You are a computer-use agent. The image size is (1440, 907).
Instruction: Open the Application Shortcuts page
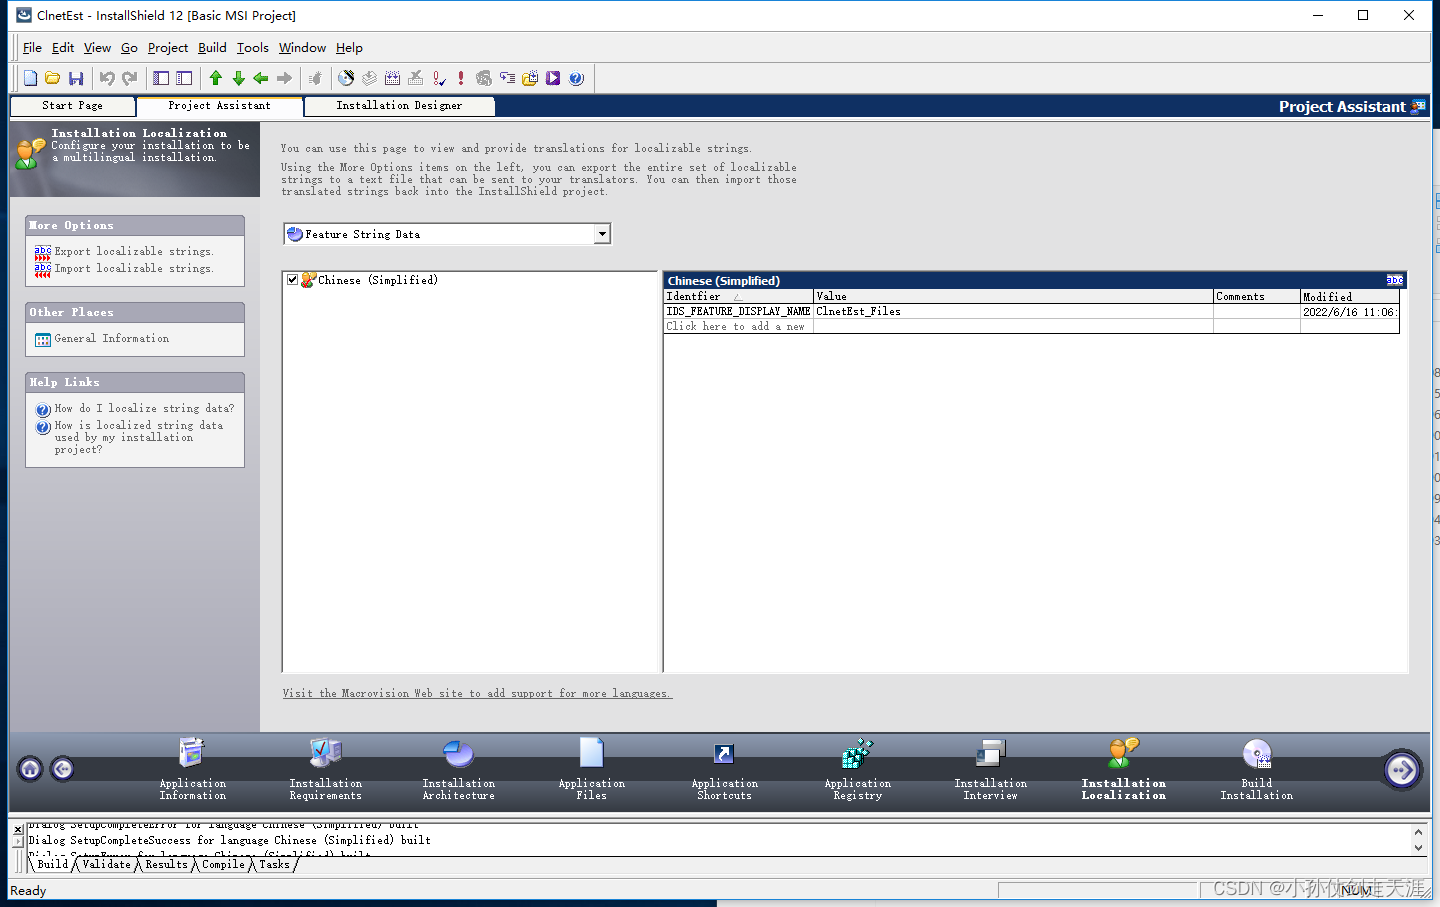click(x=724, y=768)
